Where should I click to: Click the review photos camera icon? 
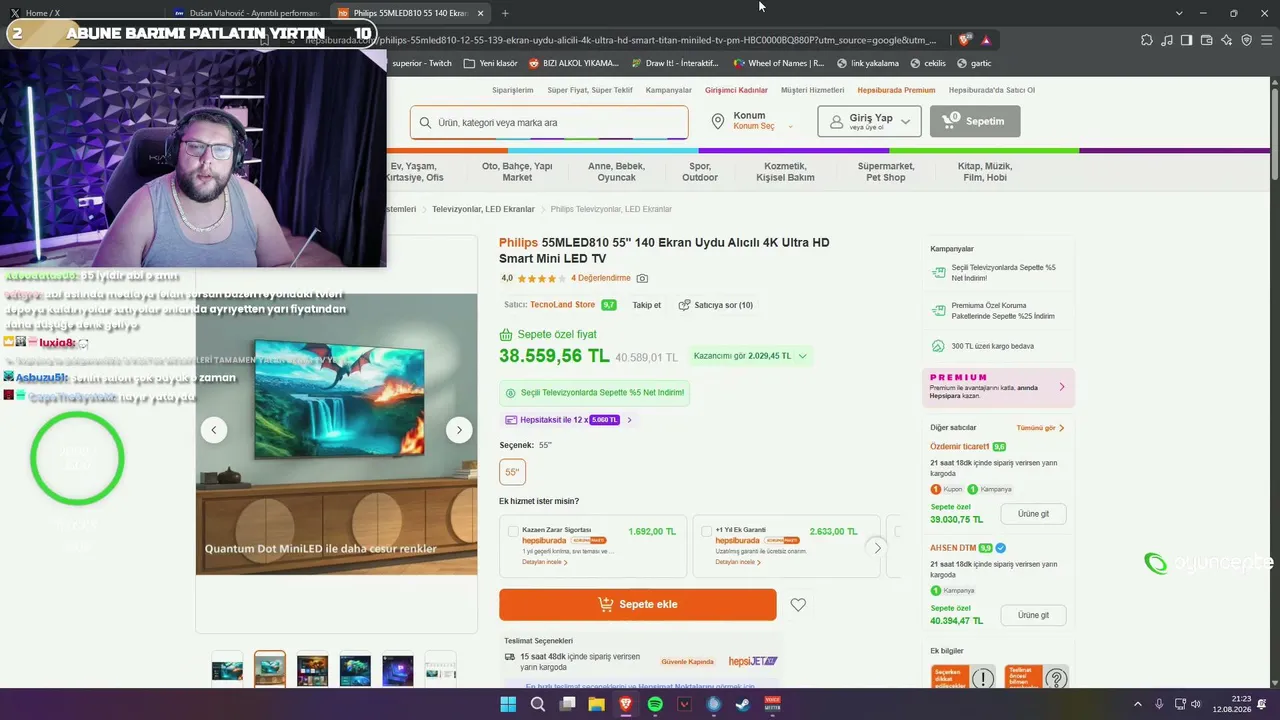pos(642,278)
